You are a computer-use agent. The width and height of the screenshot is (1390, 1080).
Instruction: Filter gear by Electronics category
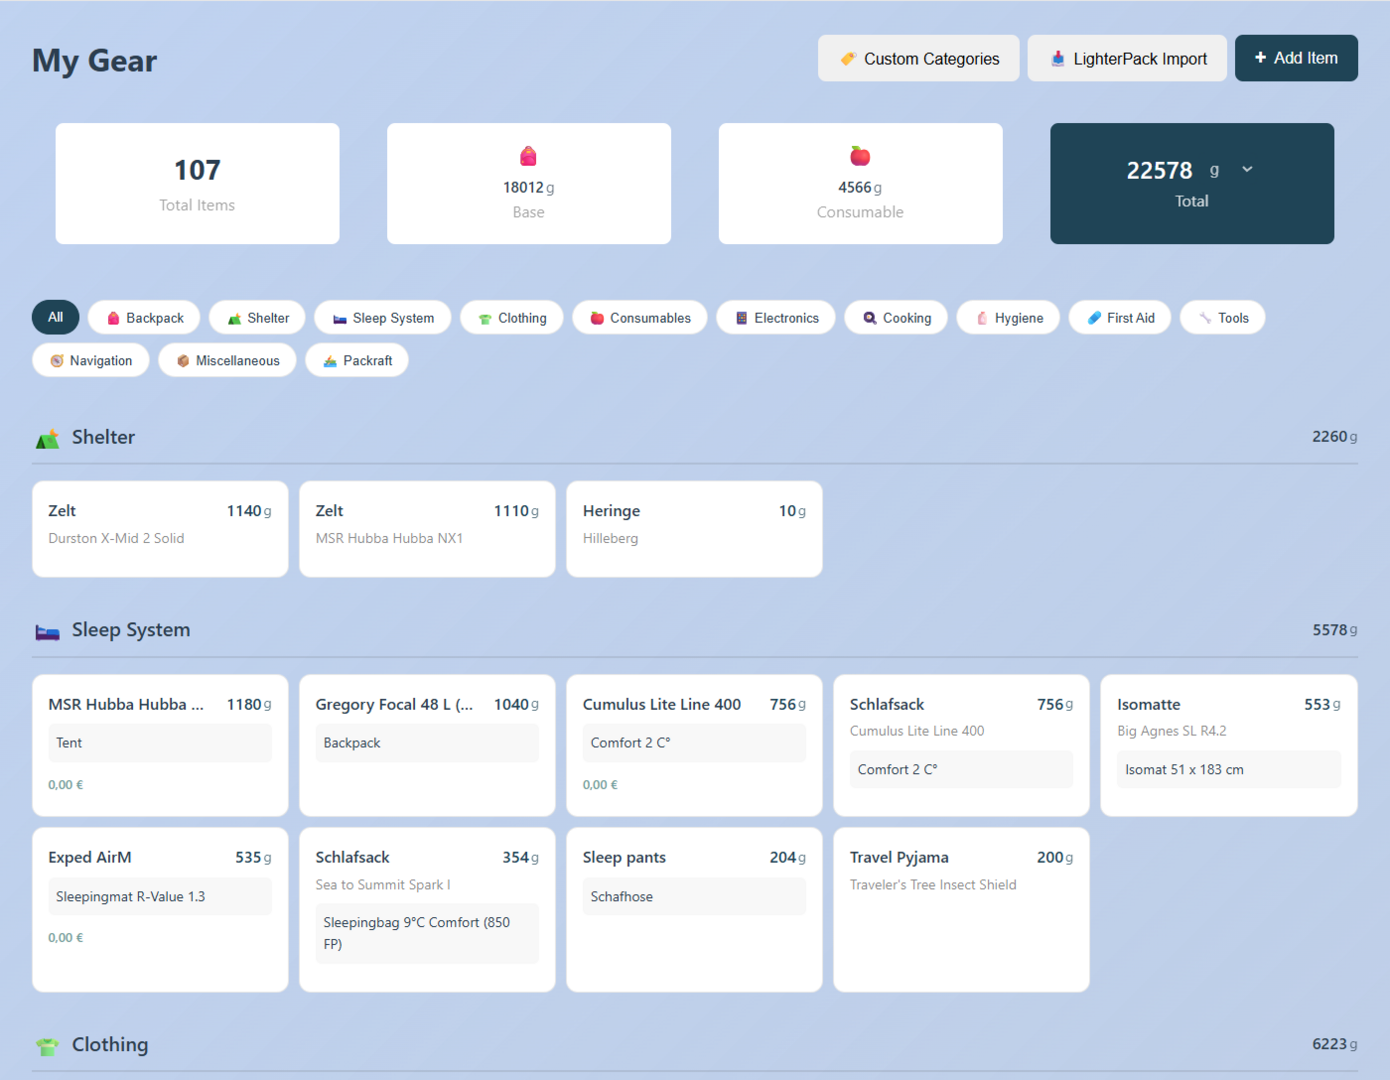click(x=776, y=318)
